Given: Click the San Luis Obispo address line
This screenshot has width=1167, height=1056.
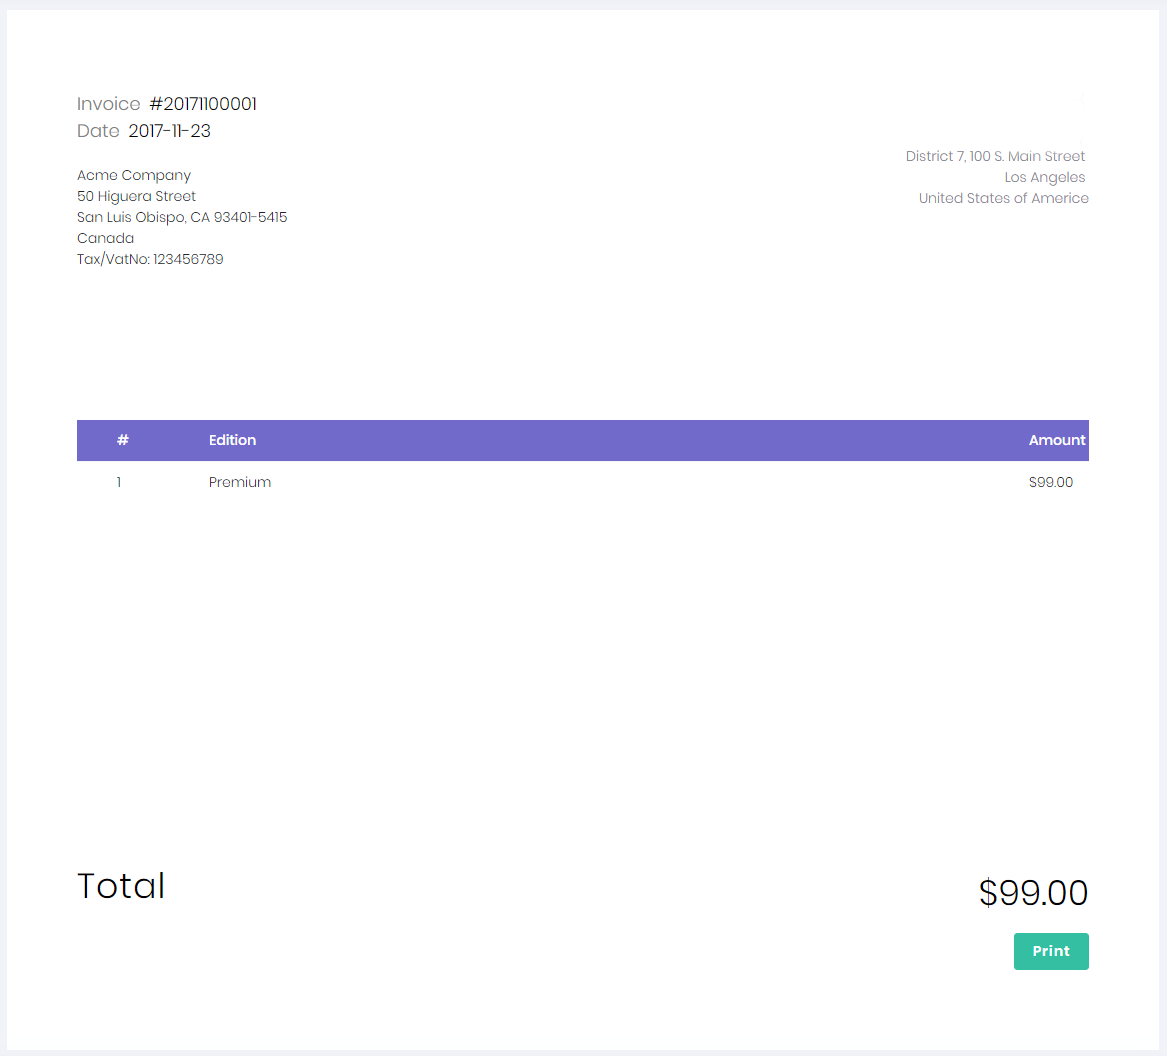Looking at the screenshot, I should point(182,217).
